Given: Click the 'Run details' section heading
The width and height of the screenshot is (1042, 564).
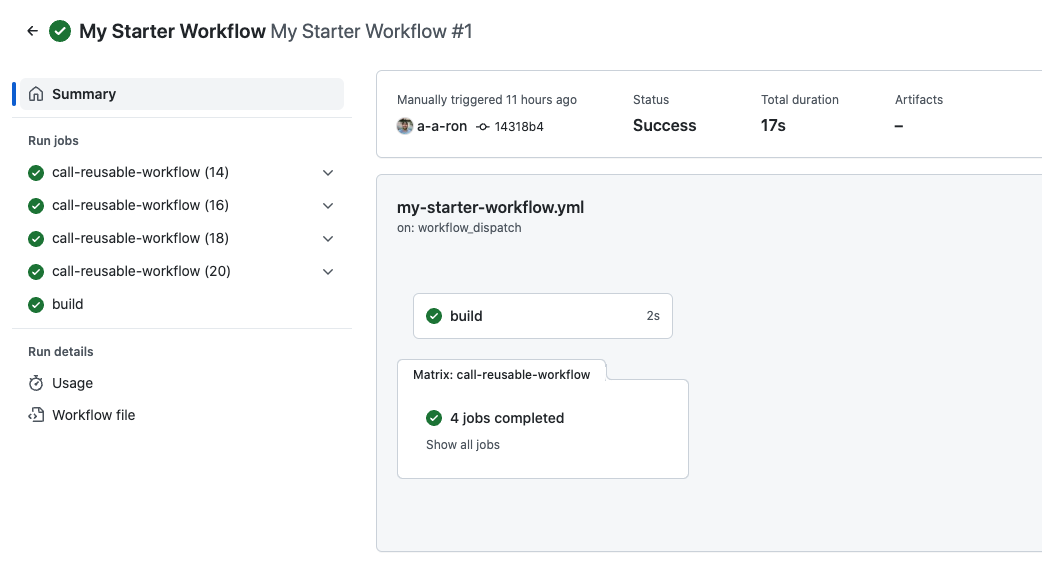Looking at the screenshot, I should pos(60,351).
